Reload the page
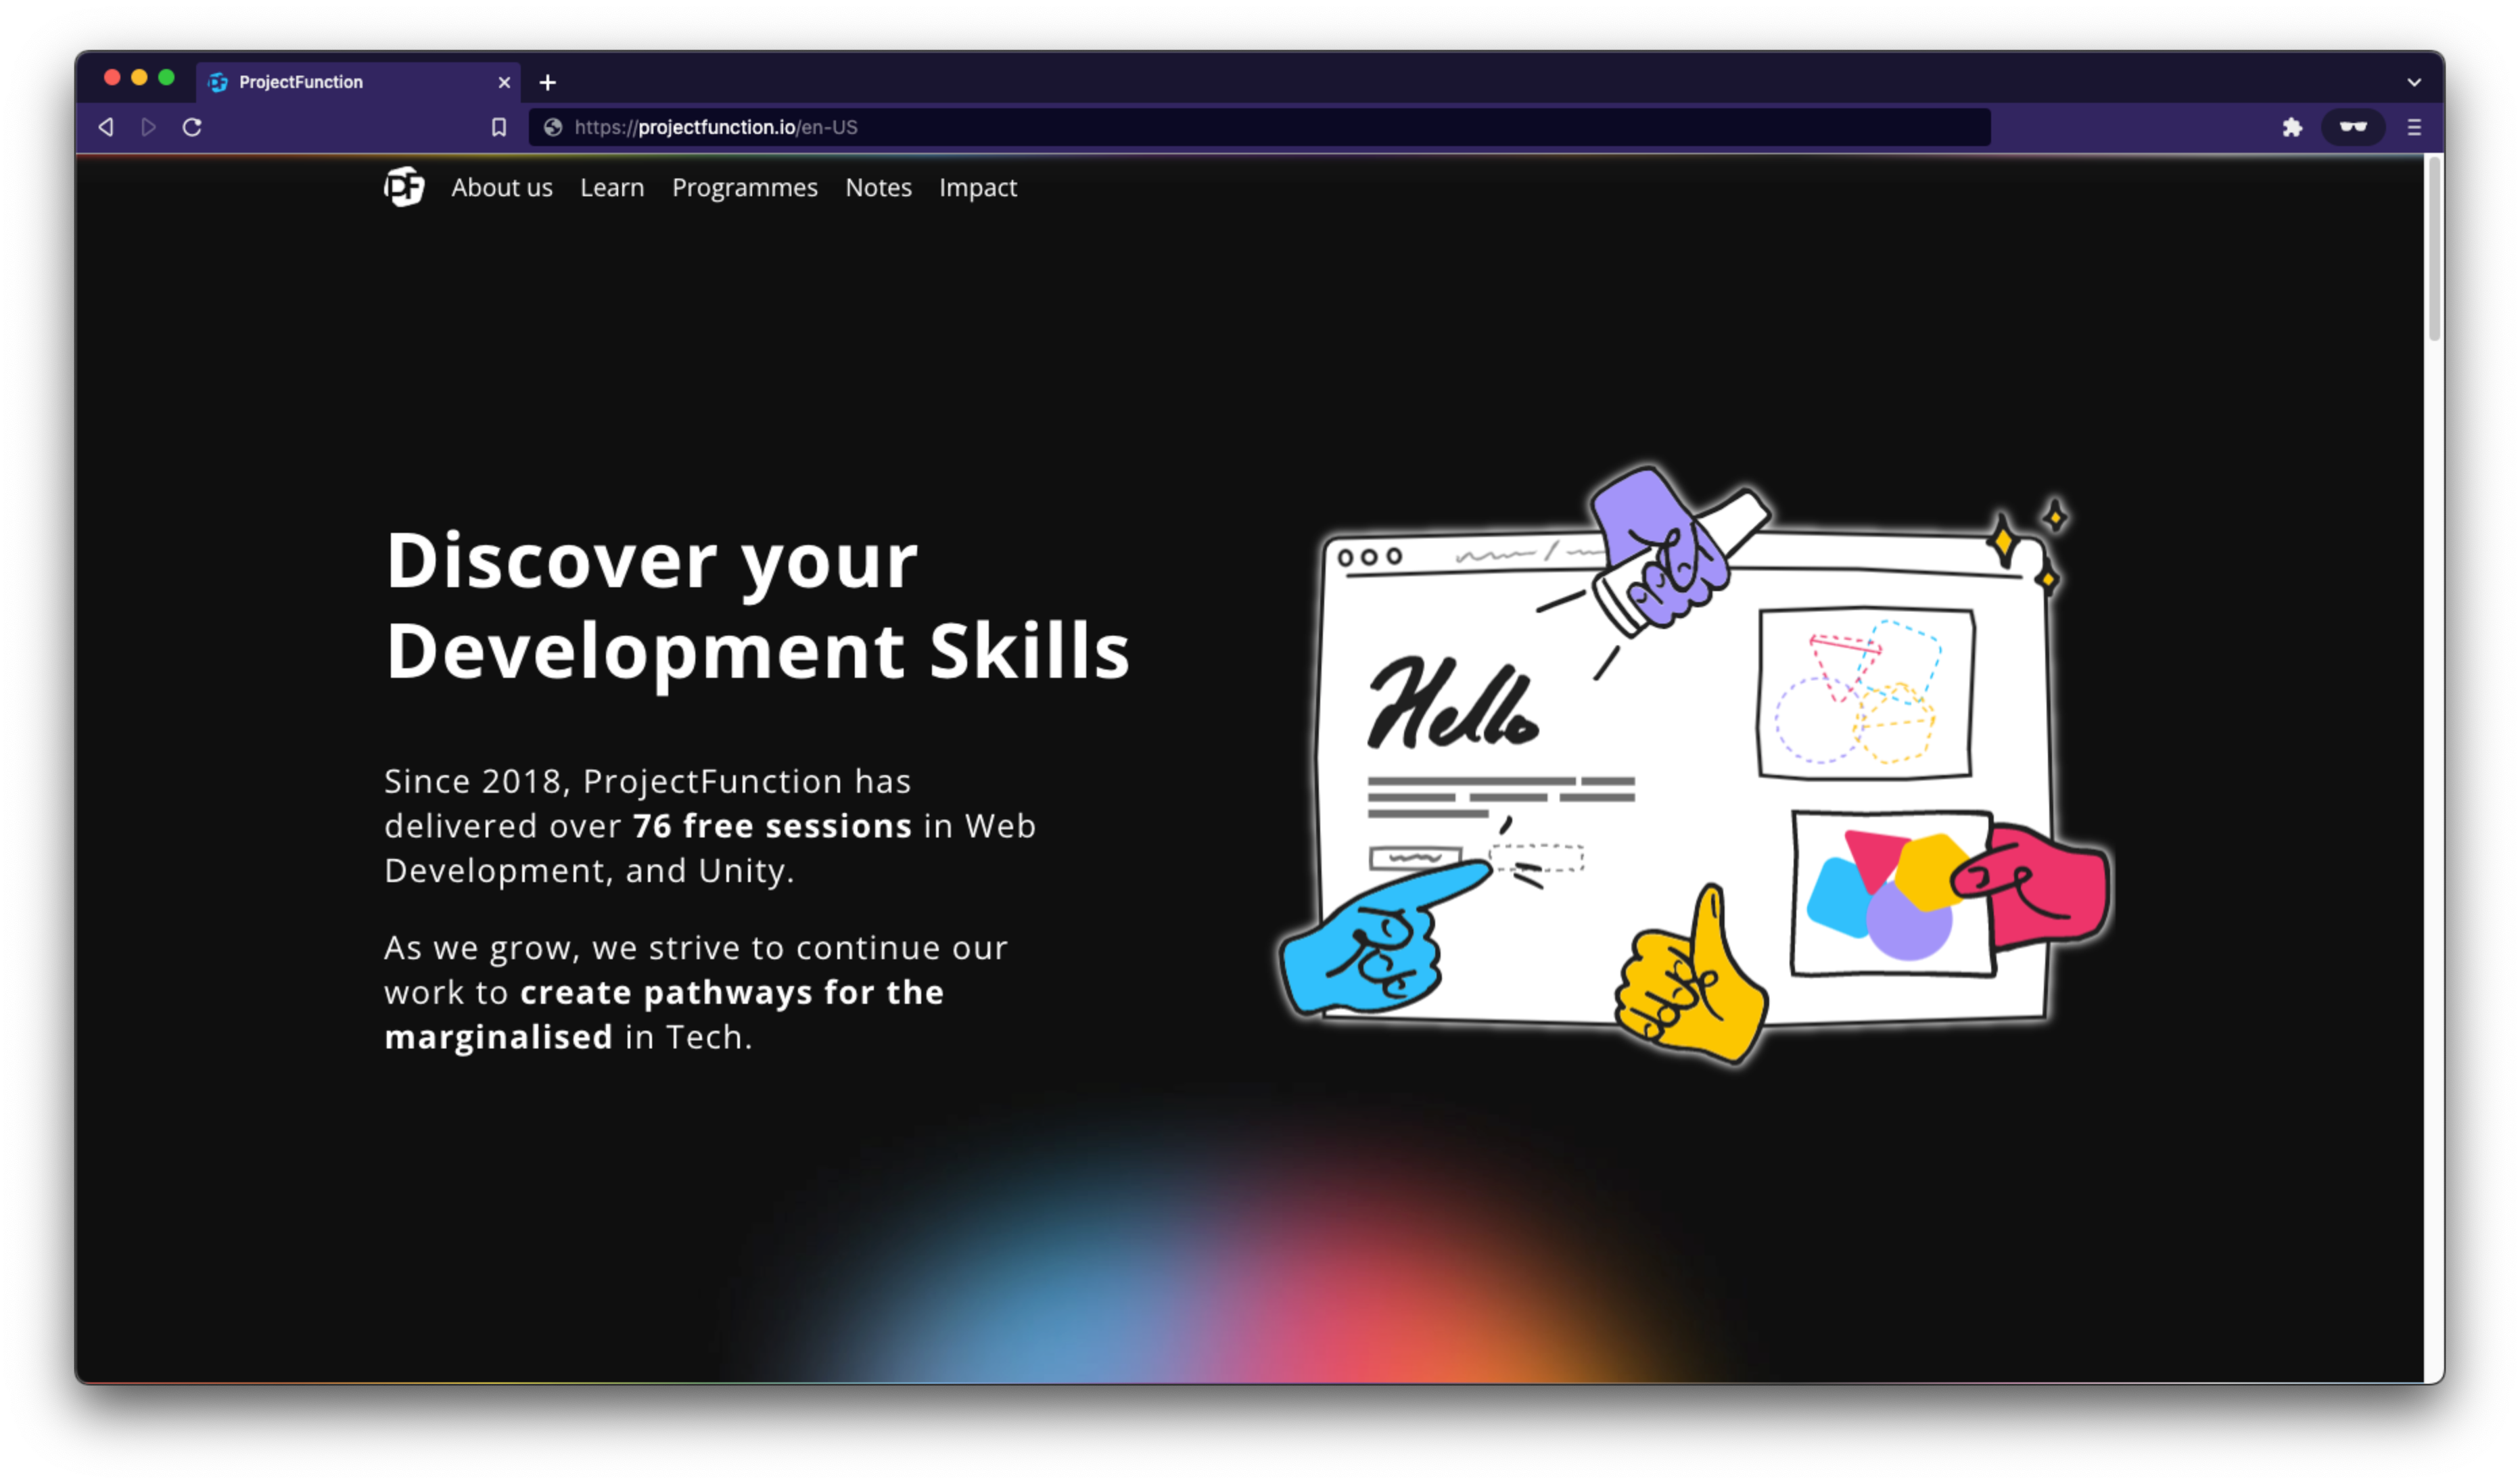The width and height of the screenshot is (2520, 1484). tap(192, 127)
